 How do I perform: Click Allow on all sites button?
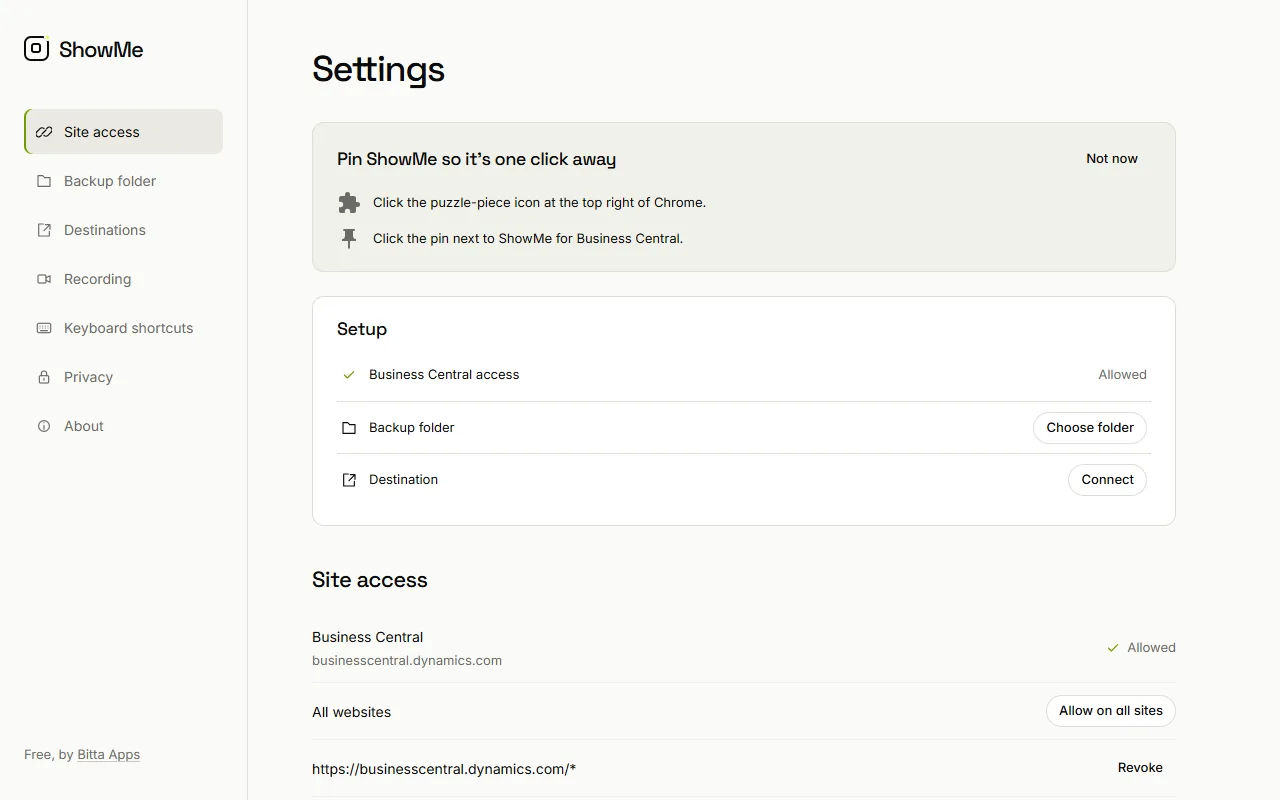[1111, 710]
